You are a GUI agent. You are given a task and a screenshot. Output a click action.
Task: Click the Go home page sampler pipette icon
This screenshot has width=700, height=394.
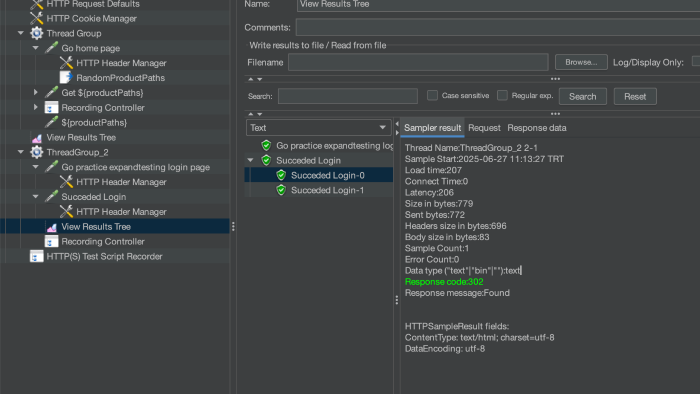(x=51, y=48)
